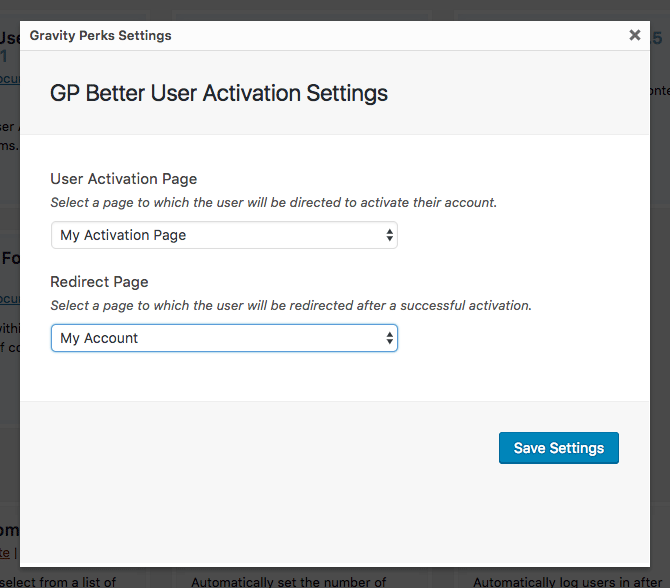Click the Redirect Page label
The height and width of the screenshot is (588, 670).
point(99,282)
